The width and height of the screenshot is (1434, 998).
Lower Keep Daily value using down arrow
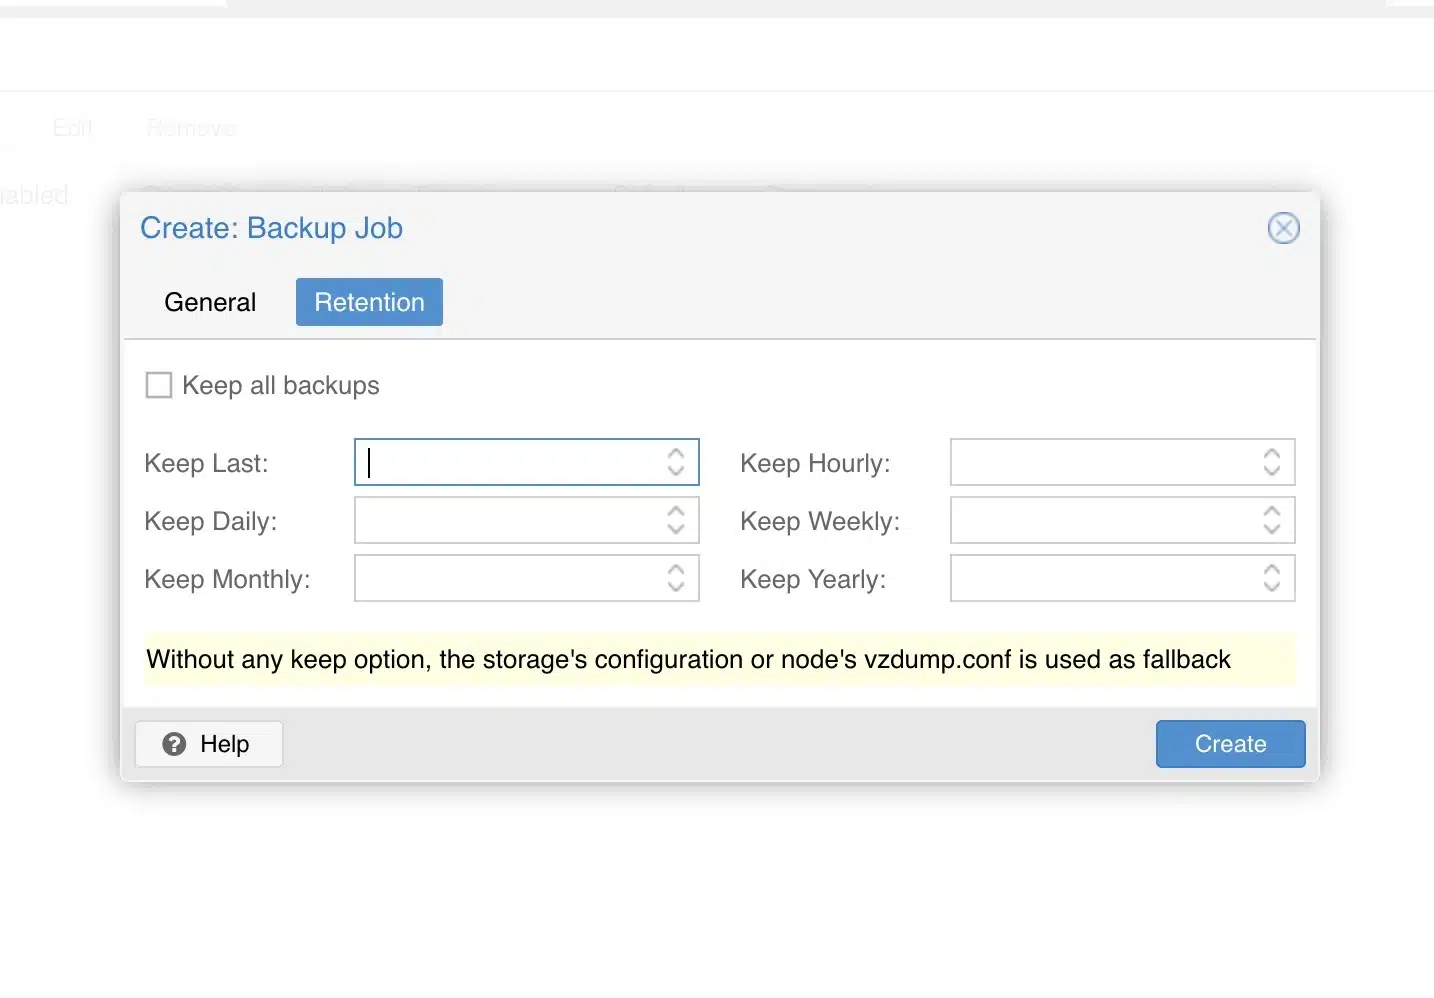(676, 529)
